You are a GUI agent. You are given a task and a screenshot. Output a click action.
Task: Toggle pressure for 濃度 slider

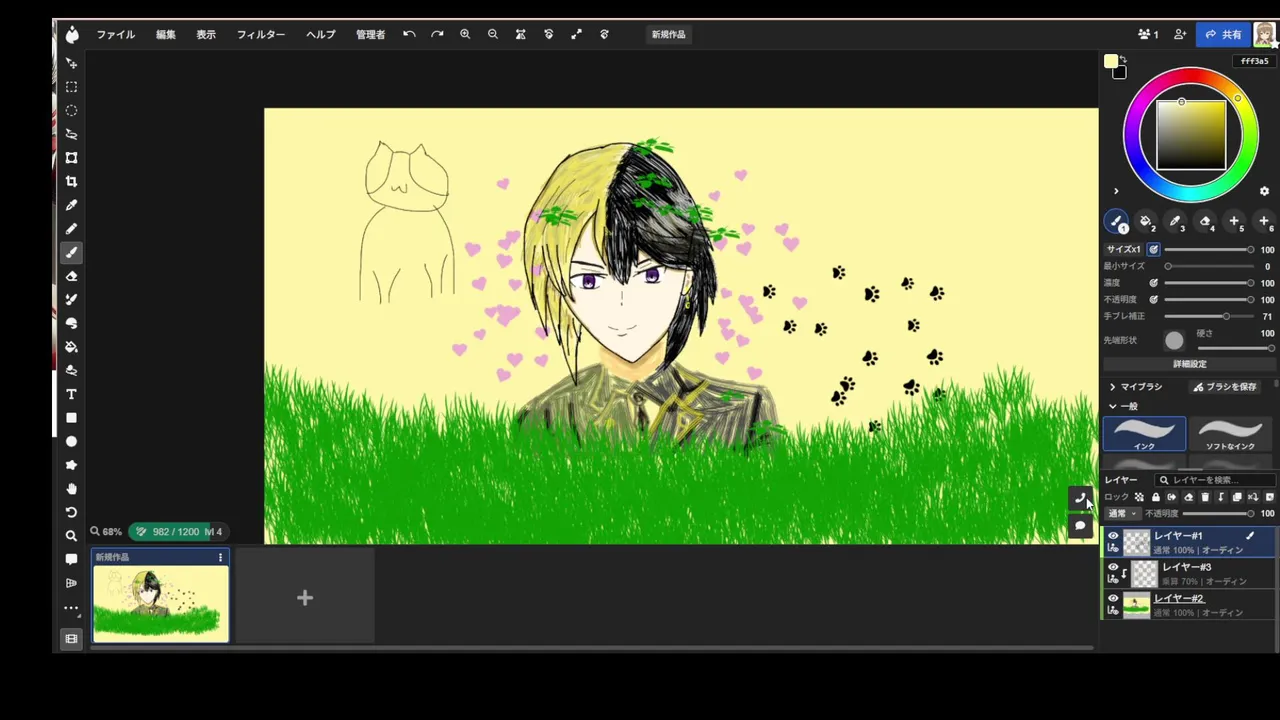click(x=1153, y=283)
